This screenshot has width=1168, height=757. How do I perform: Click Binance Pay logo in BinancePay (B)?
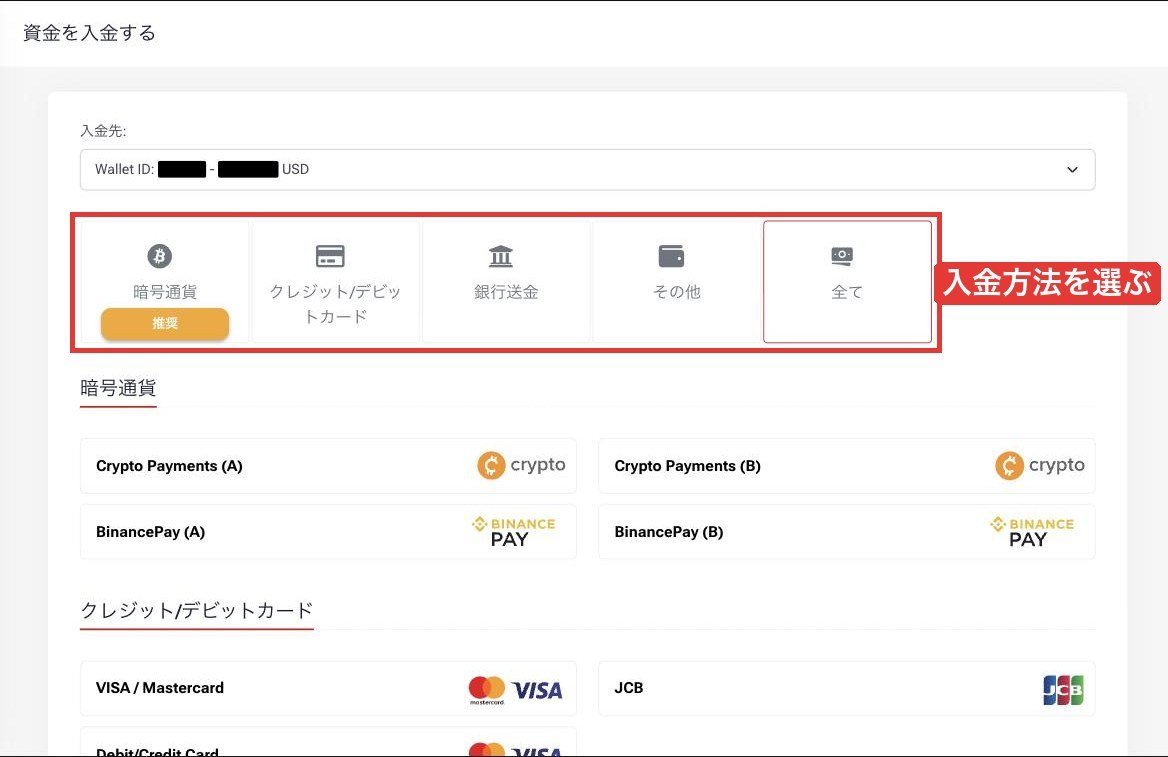(1032, 532)
